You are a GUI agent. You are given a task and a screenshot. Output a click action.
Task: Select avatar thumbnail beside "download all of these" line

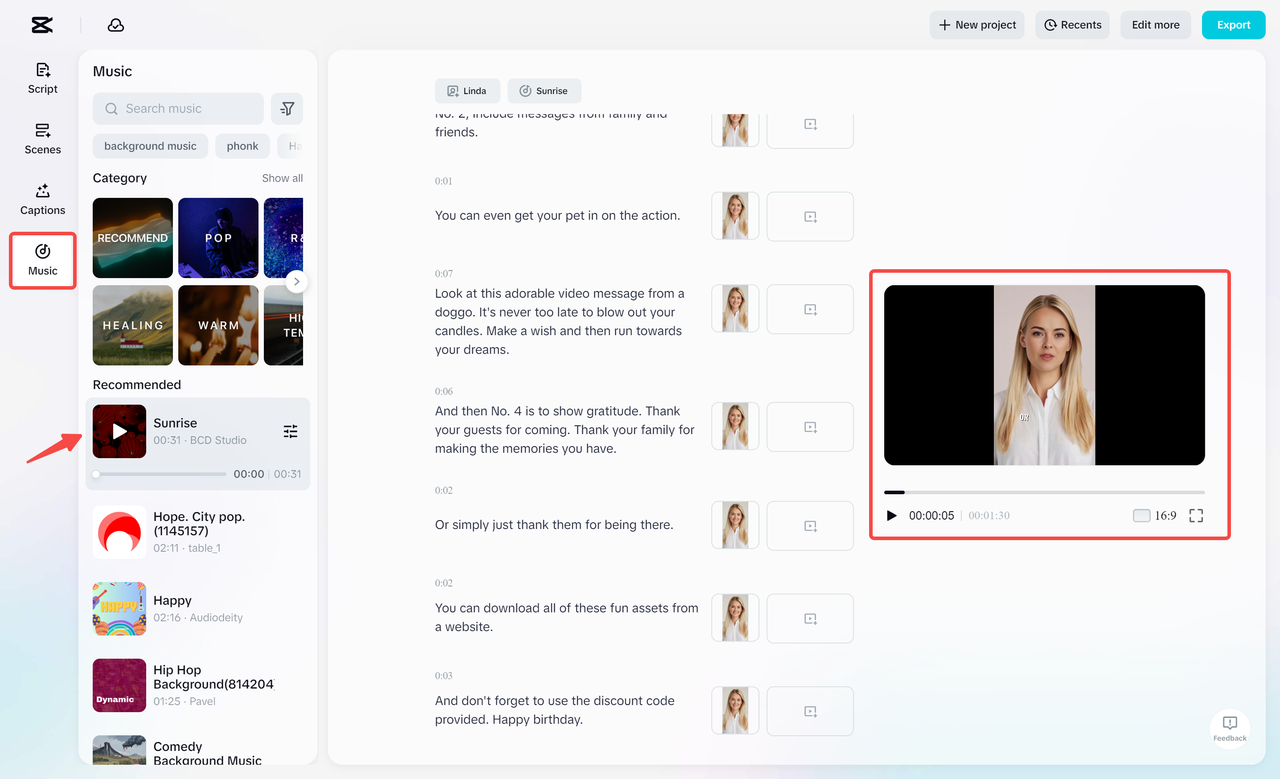click(x=735, y=618)
